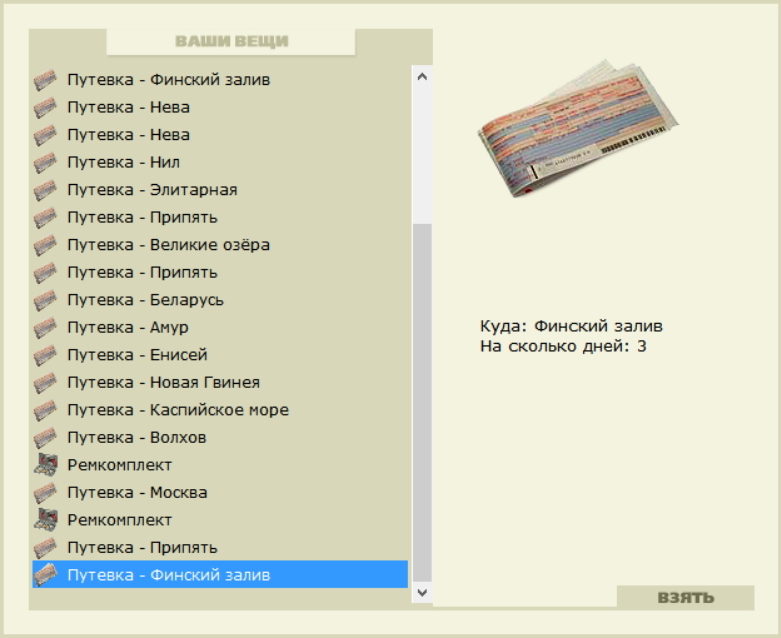The width and height of the screenshot is (781, 638).
Task: Select Путевка - Нева directly below top Финский залив
Action: point(220,107)
